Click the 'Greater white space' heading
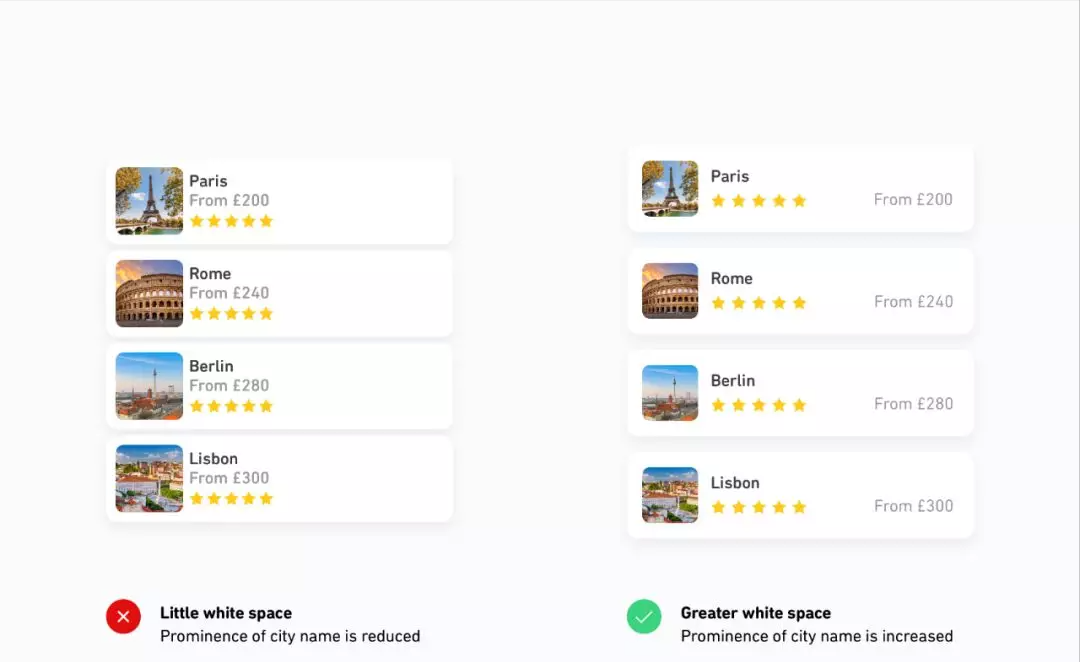The image size is (1080, 662). click(x=756, y=613)
